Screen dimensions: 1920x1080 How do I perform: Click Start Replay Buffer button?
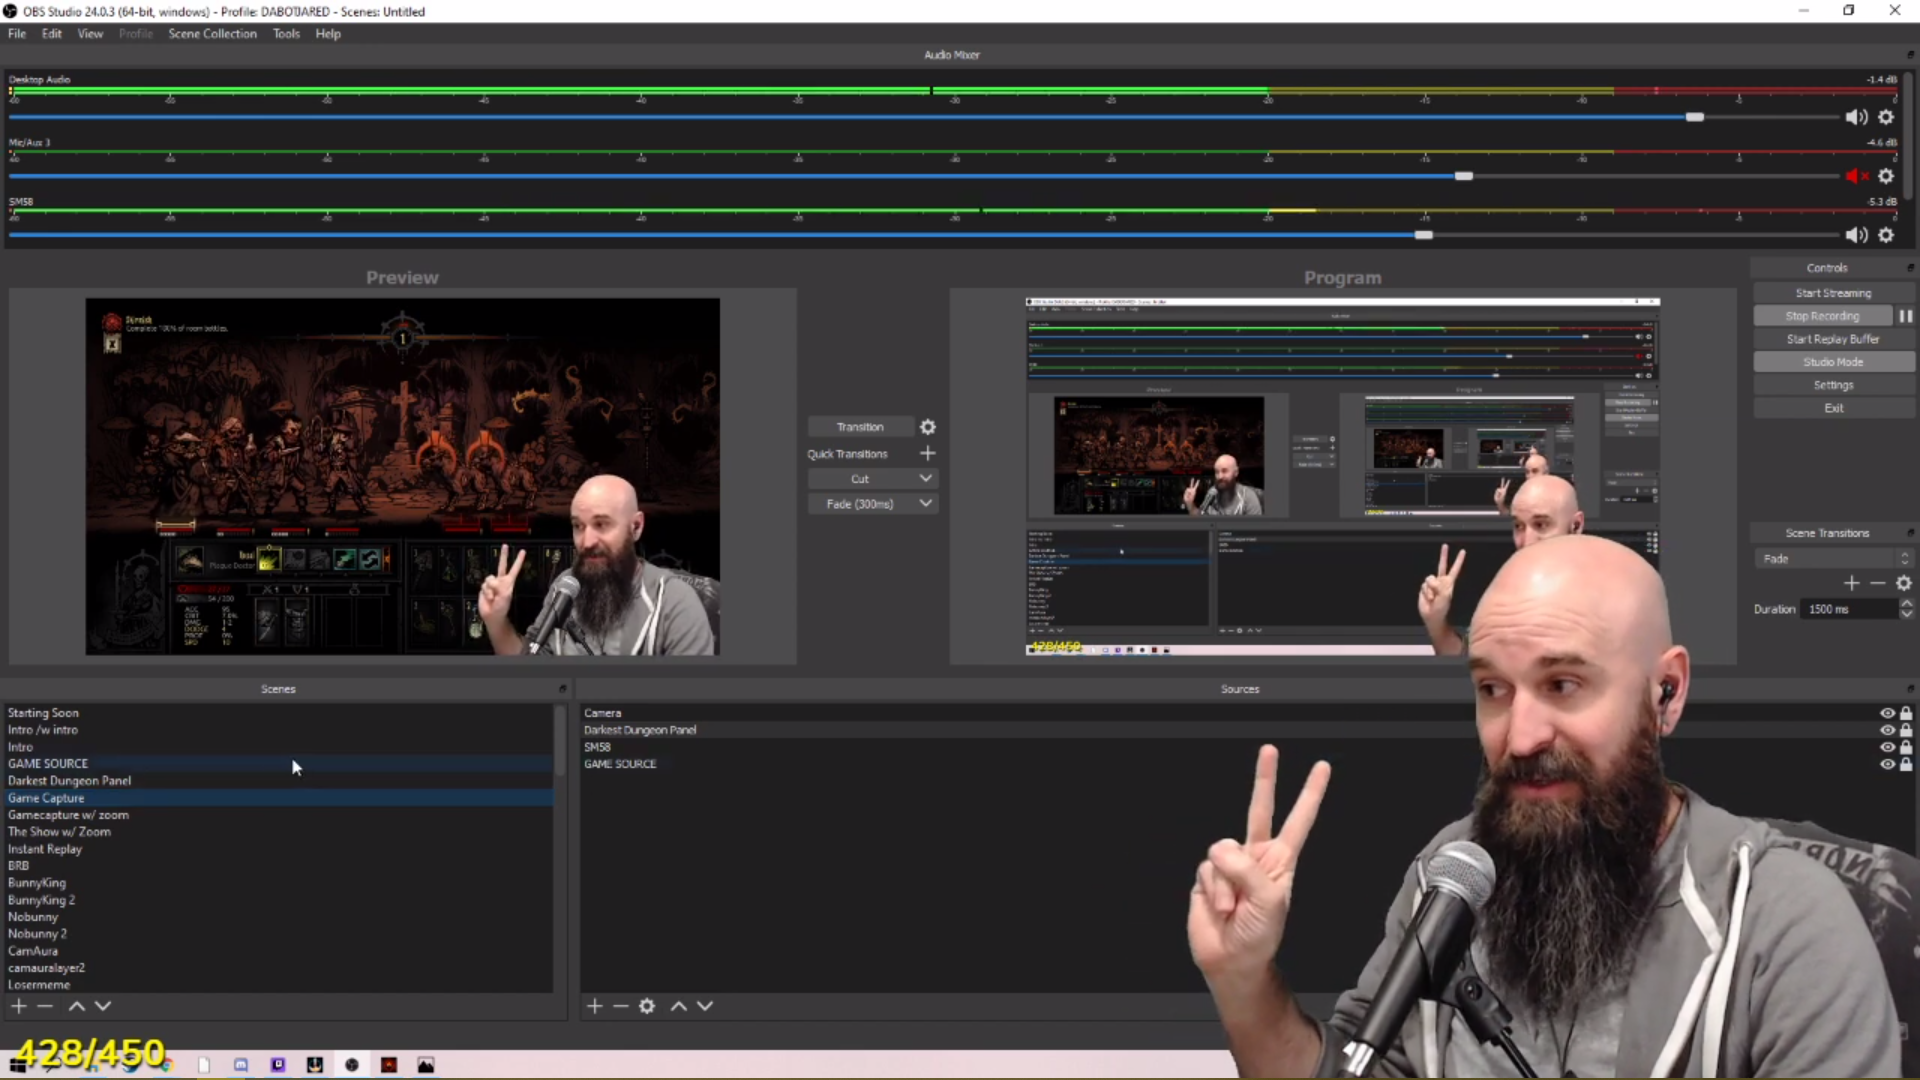1833,339
